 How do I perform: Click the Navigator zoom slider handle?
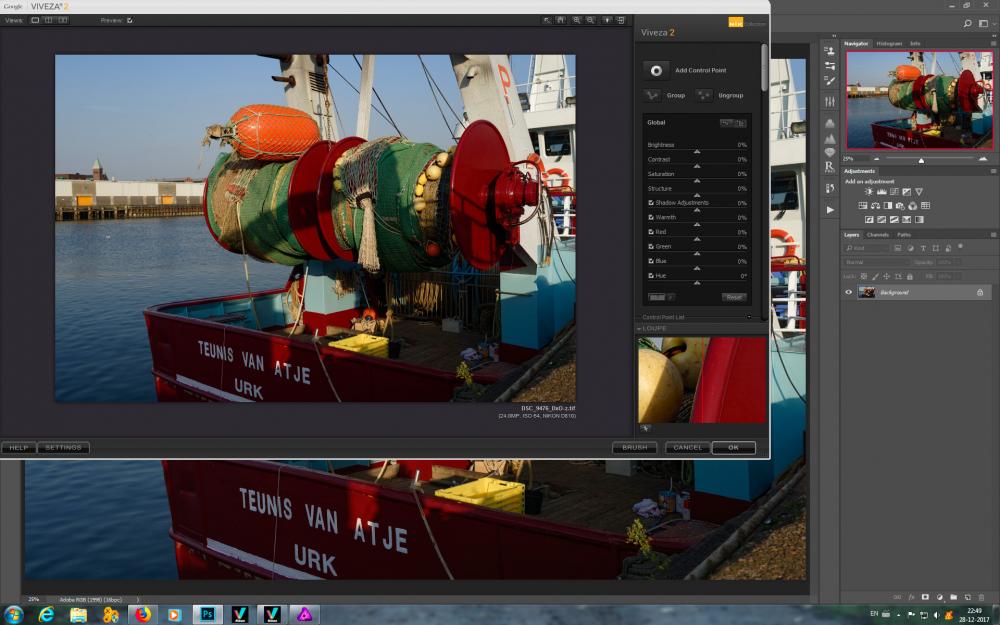(921, 160)
